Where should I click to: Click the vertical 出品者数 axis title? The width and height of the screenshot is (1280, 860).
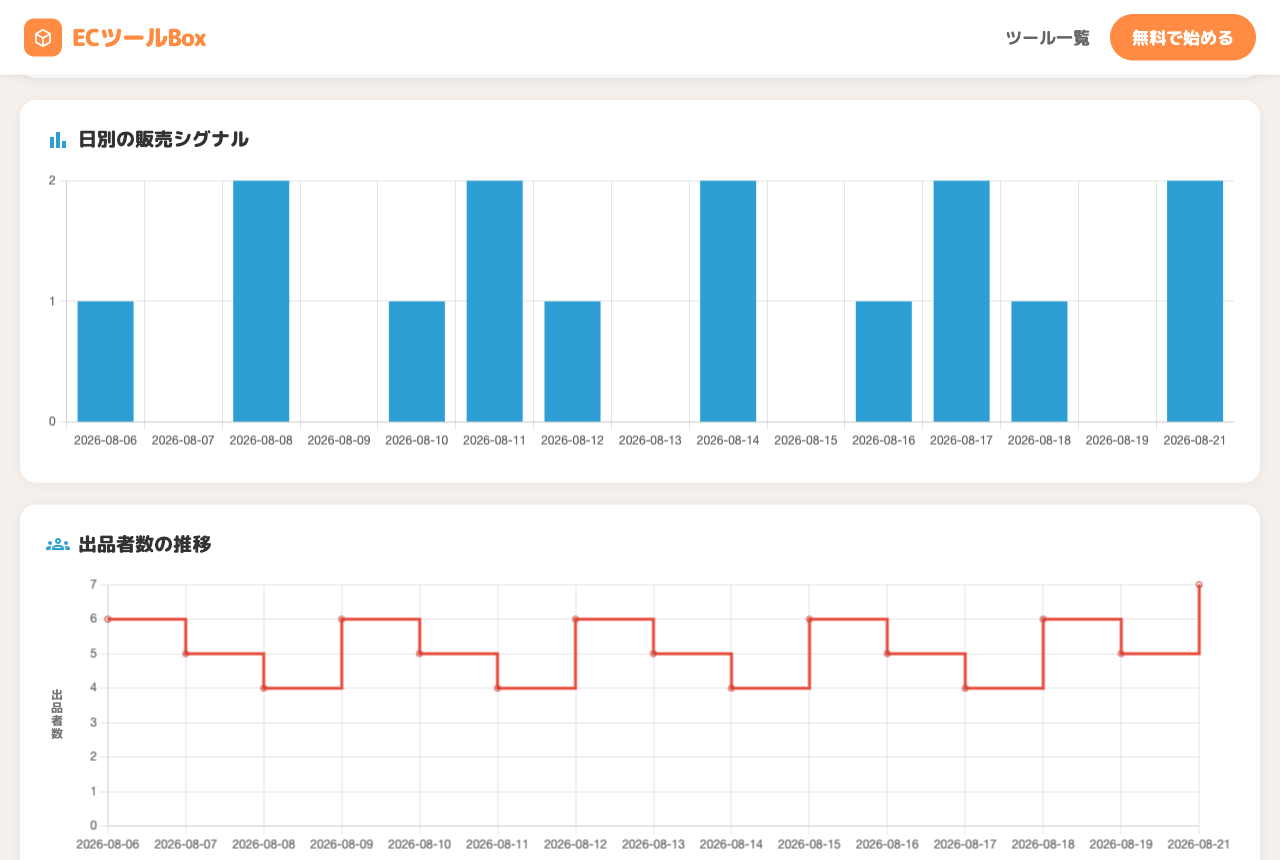57,714
